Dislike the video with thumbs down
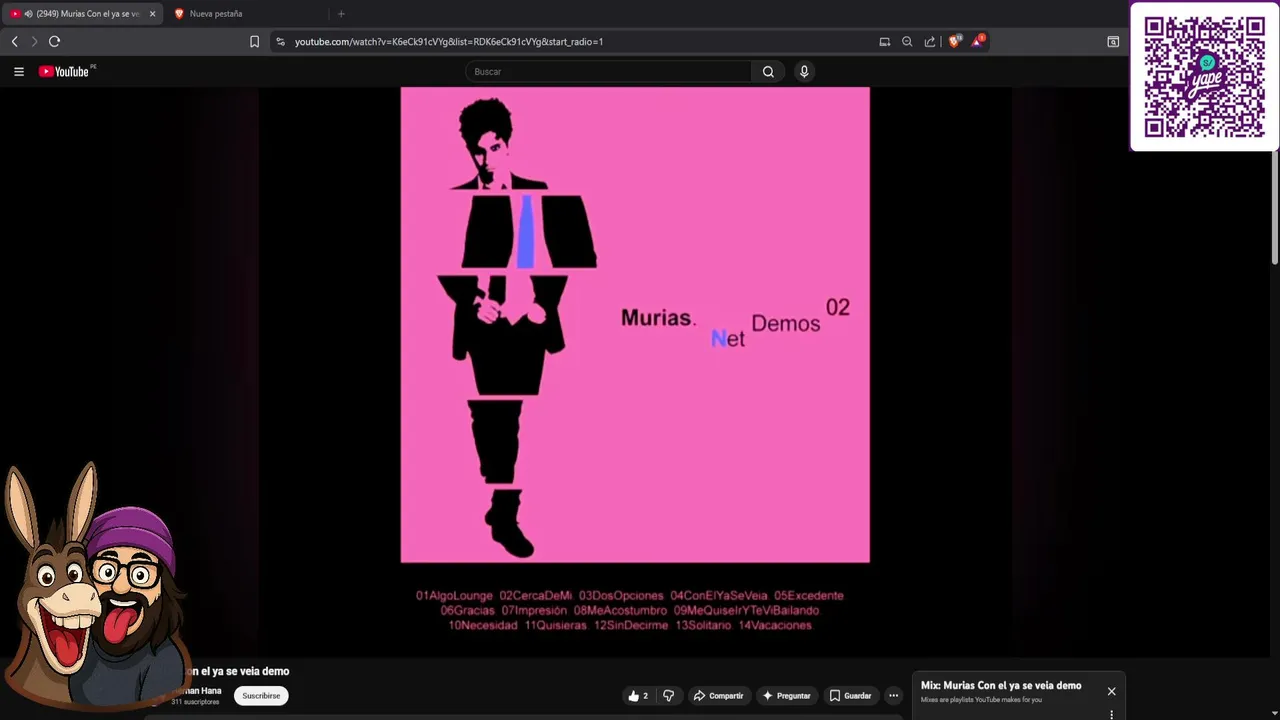This screenshot has width=1280, height=720. pyautogui.click(x=669, y=696)
